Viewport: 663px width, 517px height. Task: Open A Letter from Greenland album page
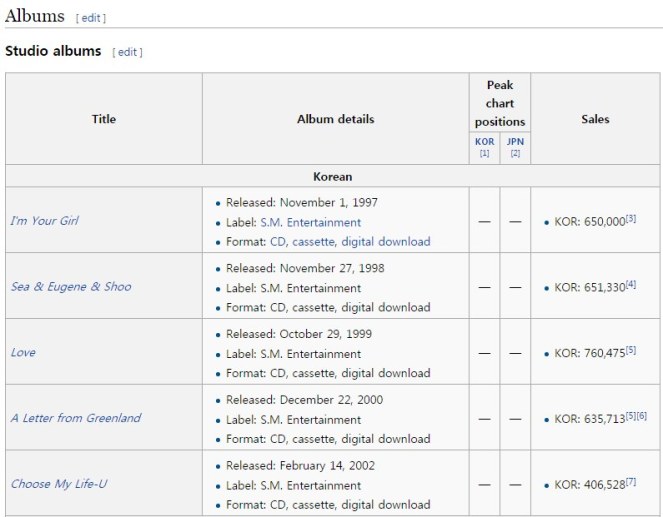tap(76, 418)
